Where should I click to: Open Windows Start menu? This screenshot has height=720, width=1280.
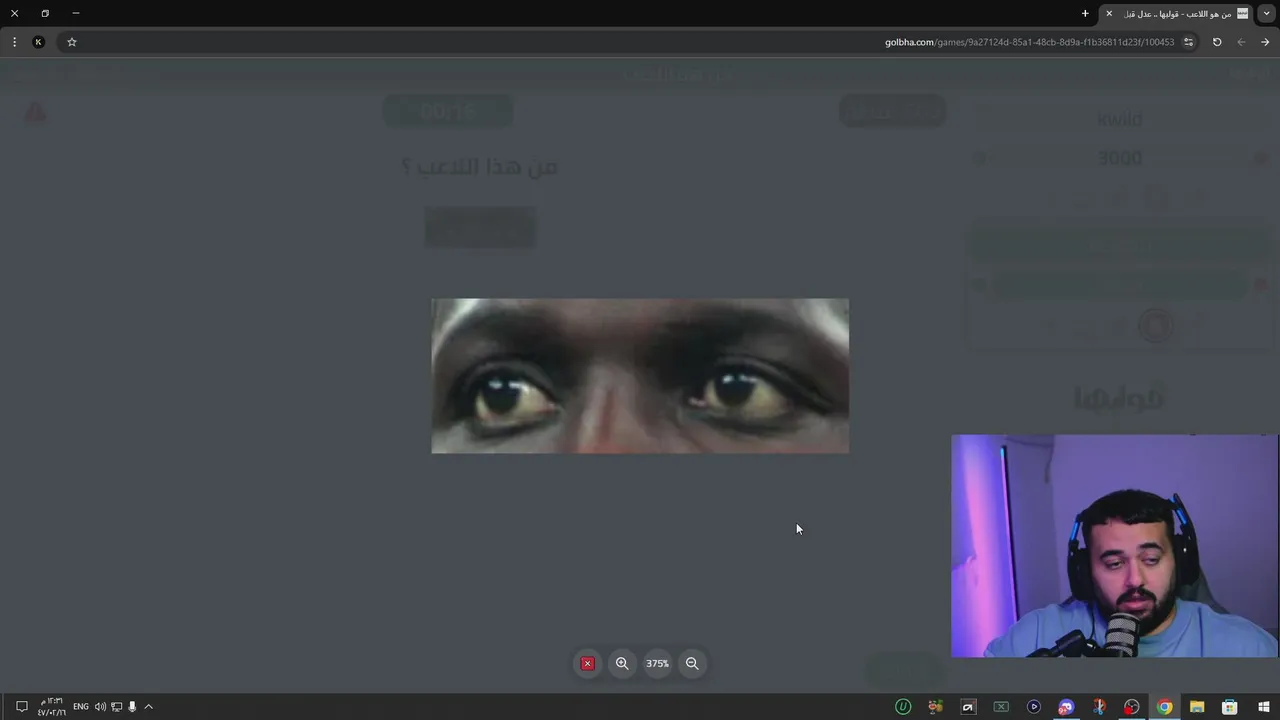pyautogui.click(x=1264, y=707)
